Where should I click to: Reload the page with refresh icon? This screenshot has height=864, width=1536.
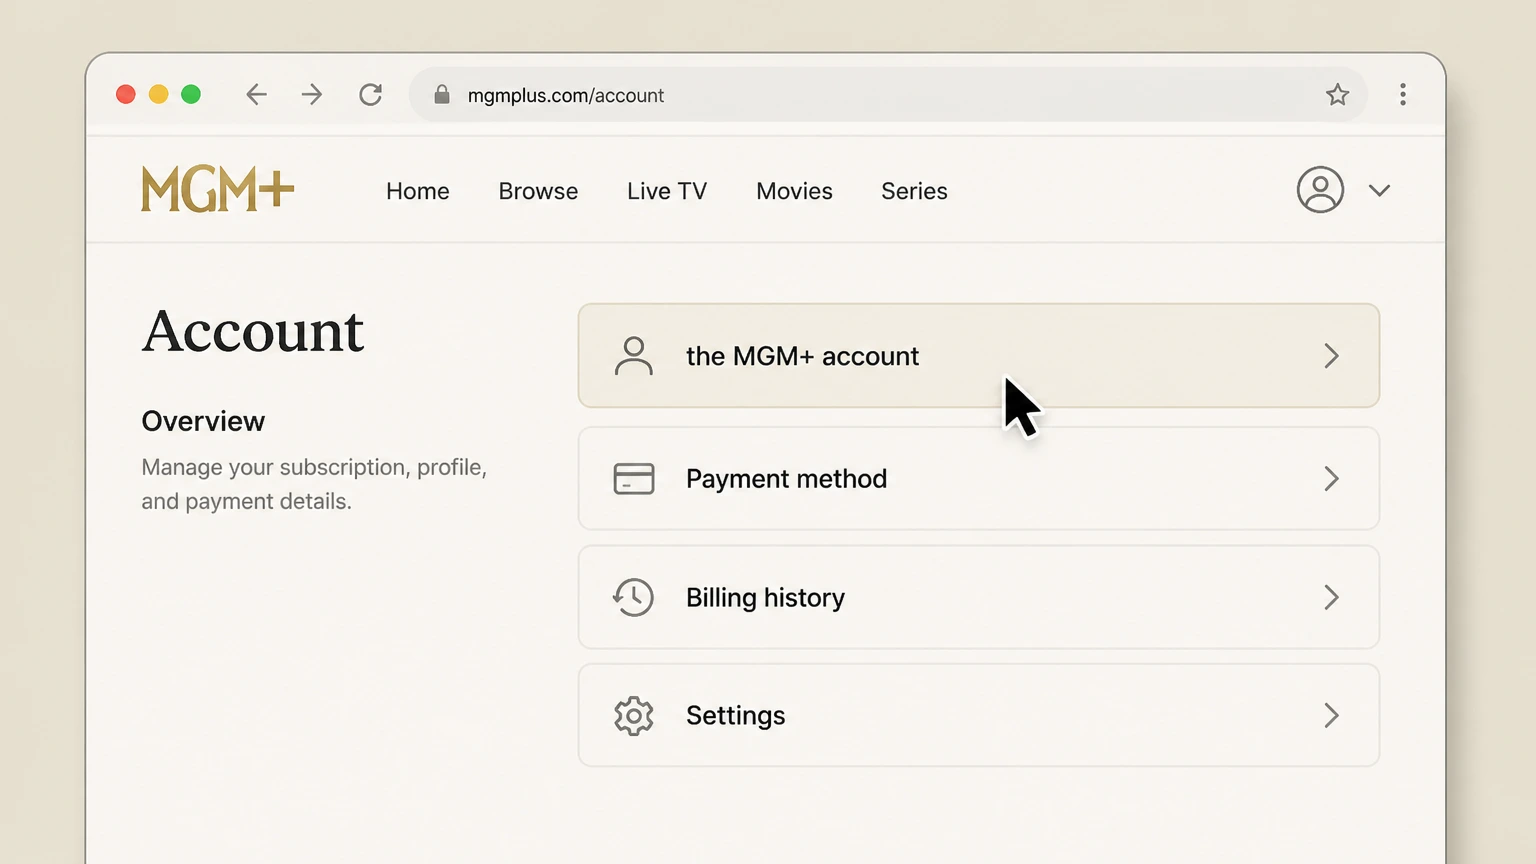coord(371,95)
